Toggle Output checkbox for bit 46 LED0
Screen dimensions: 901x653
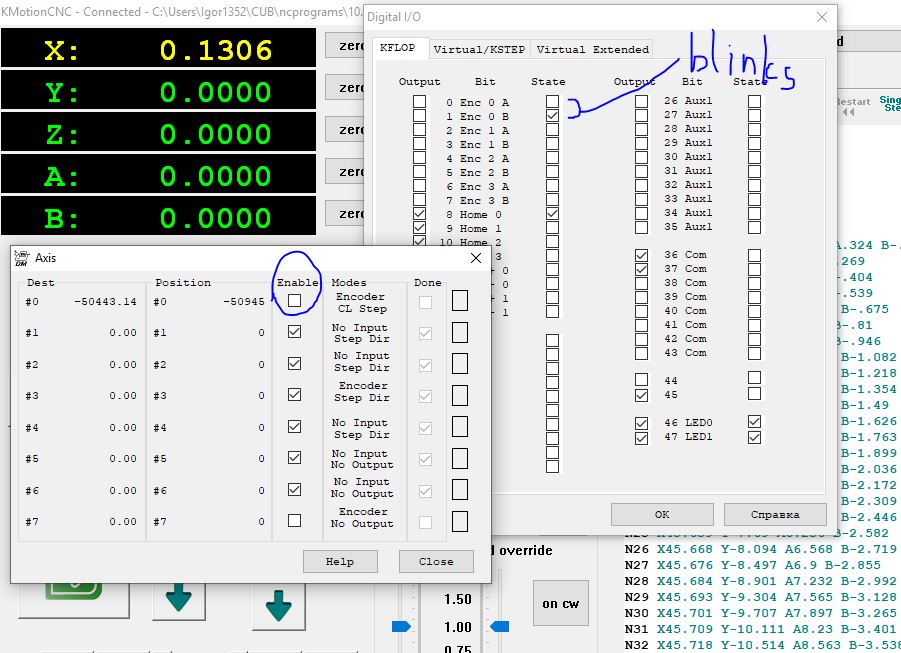tap(641, 423)
